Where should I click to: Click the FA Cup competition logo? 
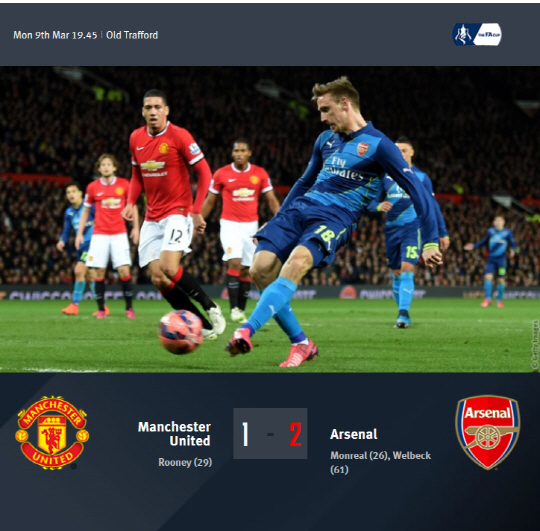pos(477,34)
